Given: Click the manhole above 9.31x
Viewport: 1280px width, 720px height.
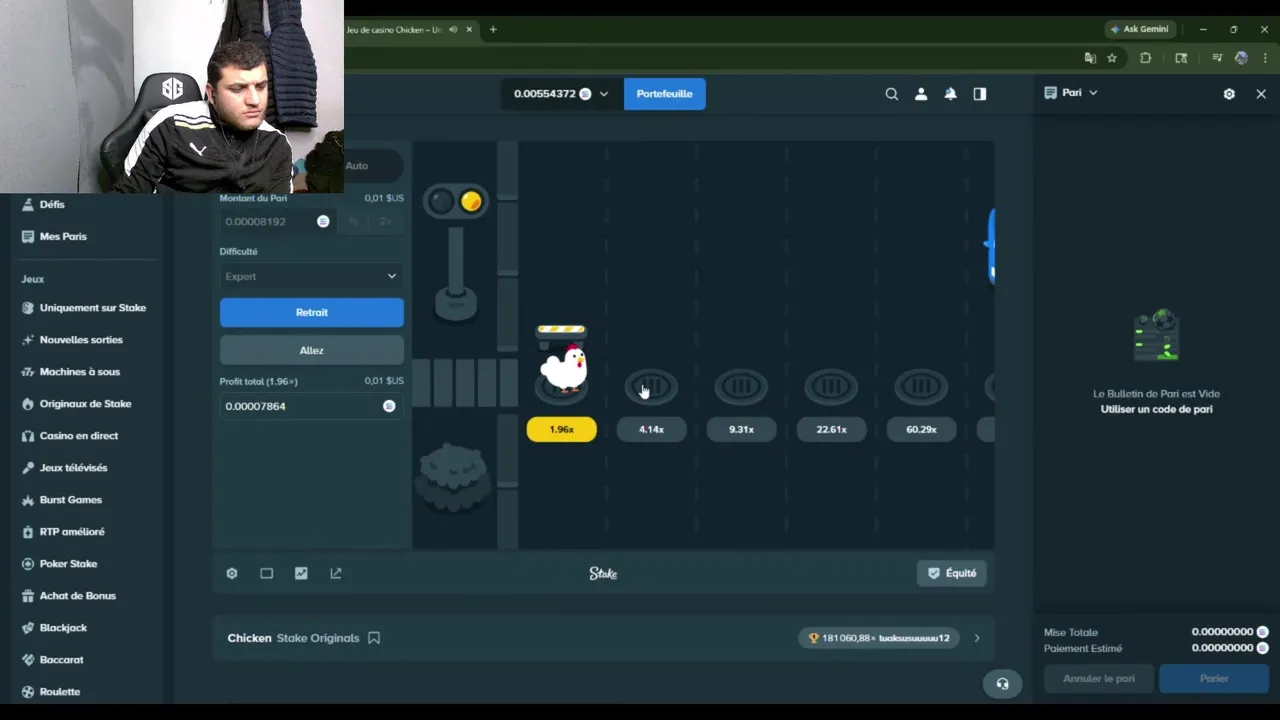Looking at the screenshot, I should [741, 386].
